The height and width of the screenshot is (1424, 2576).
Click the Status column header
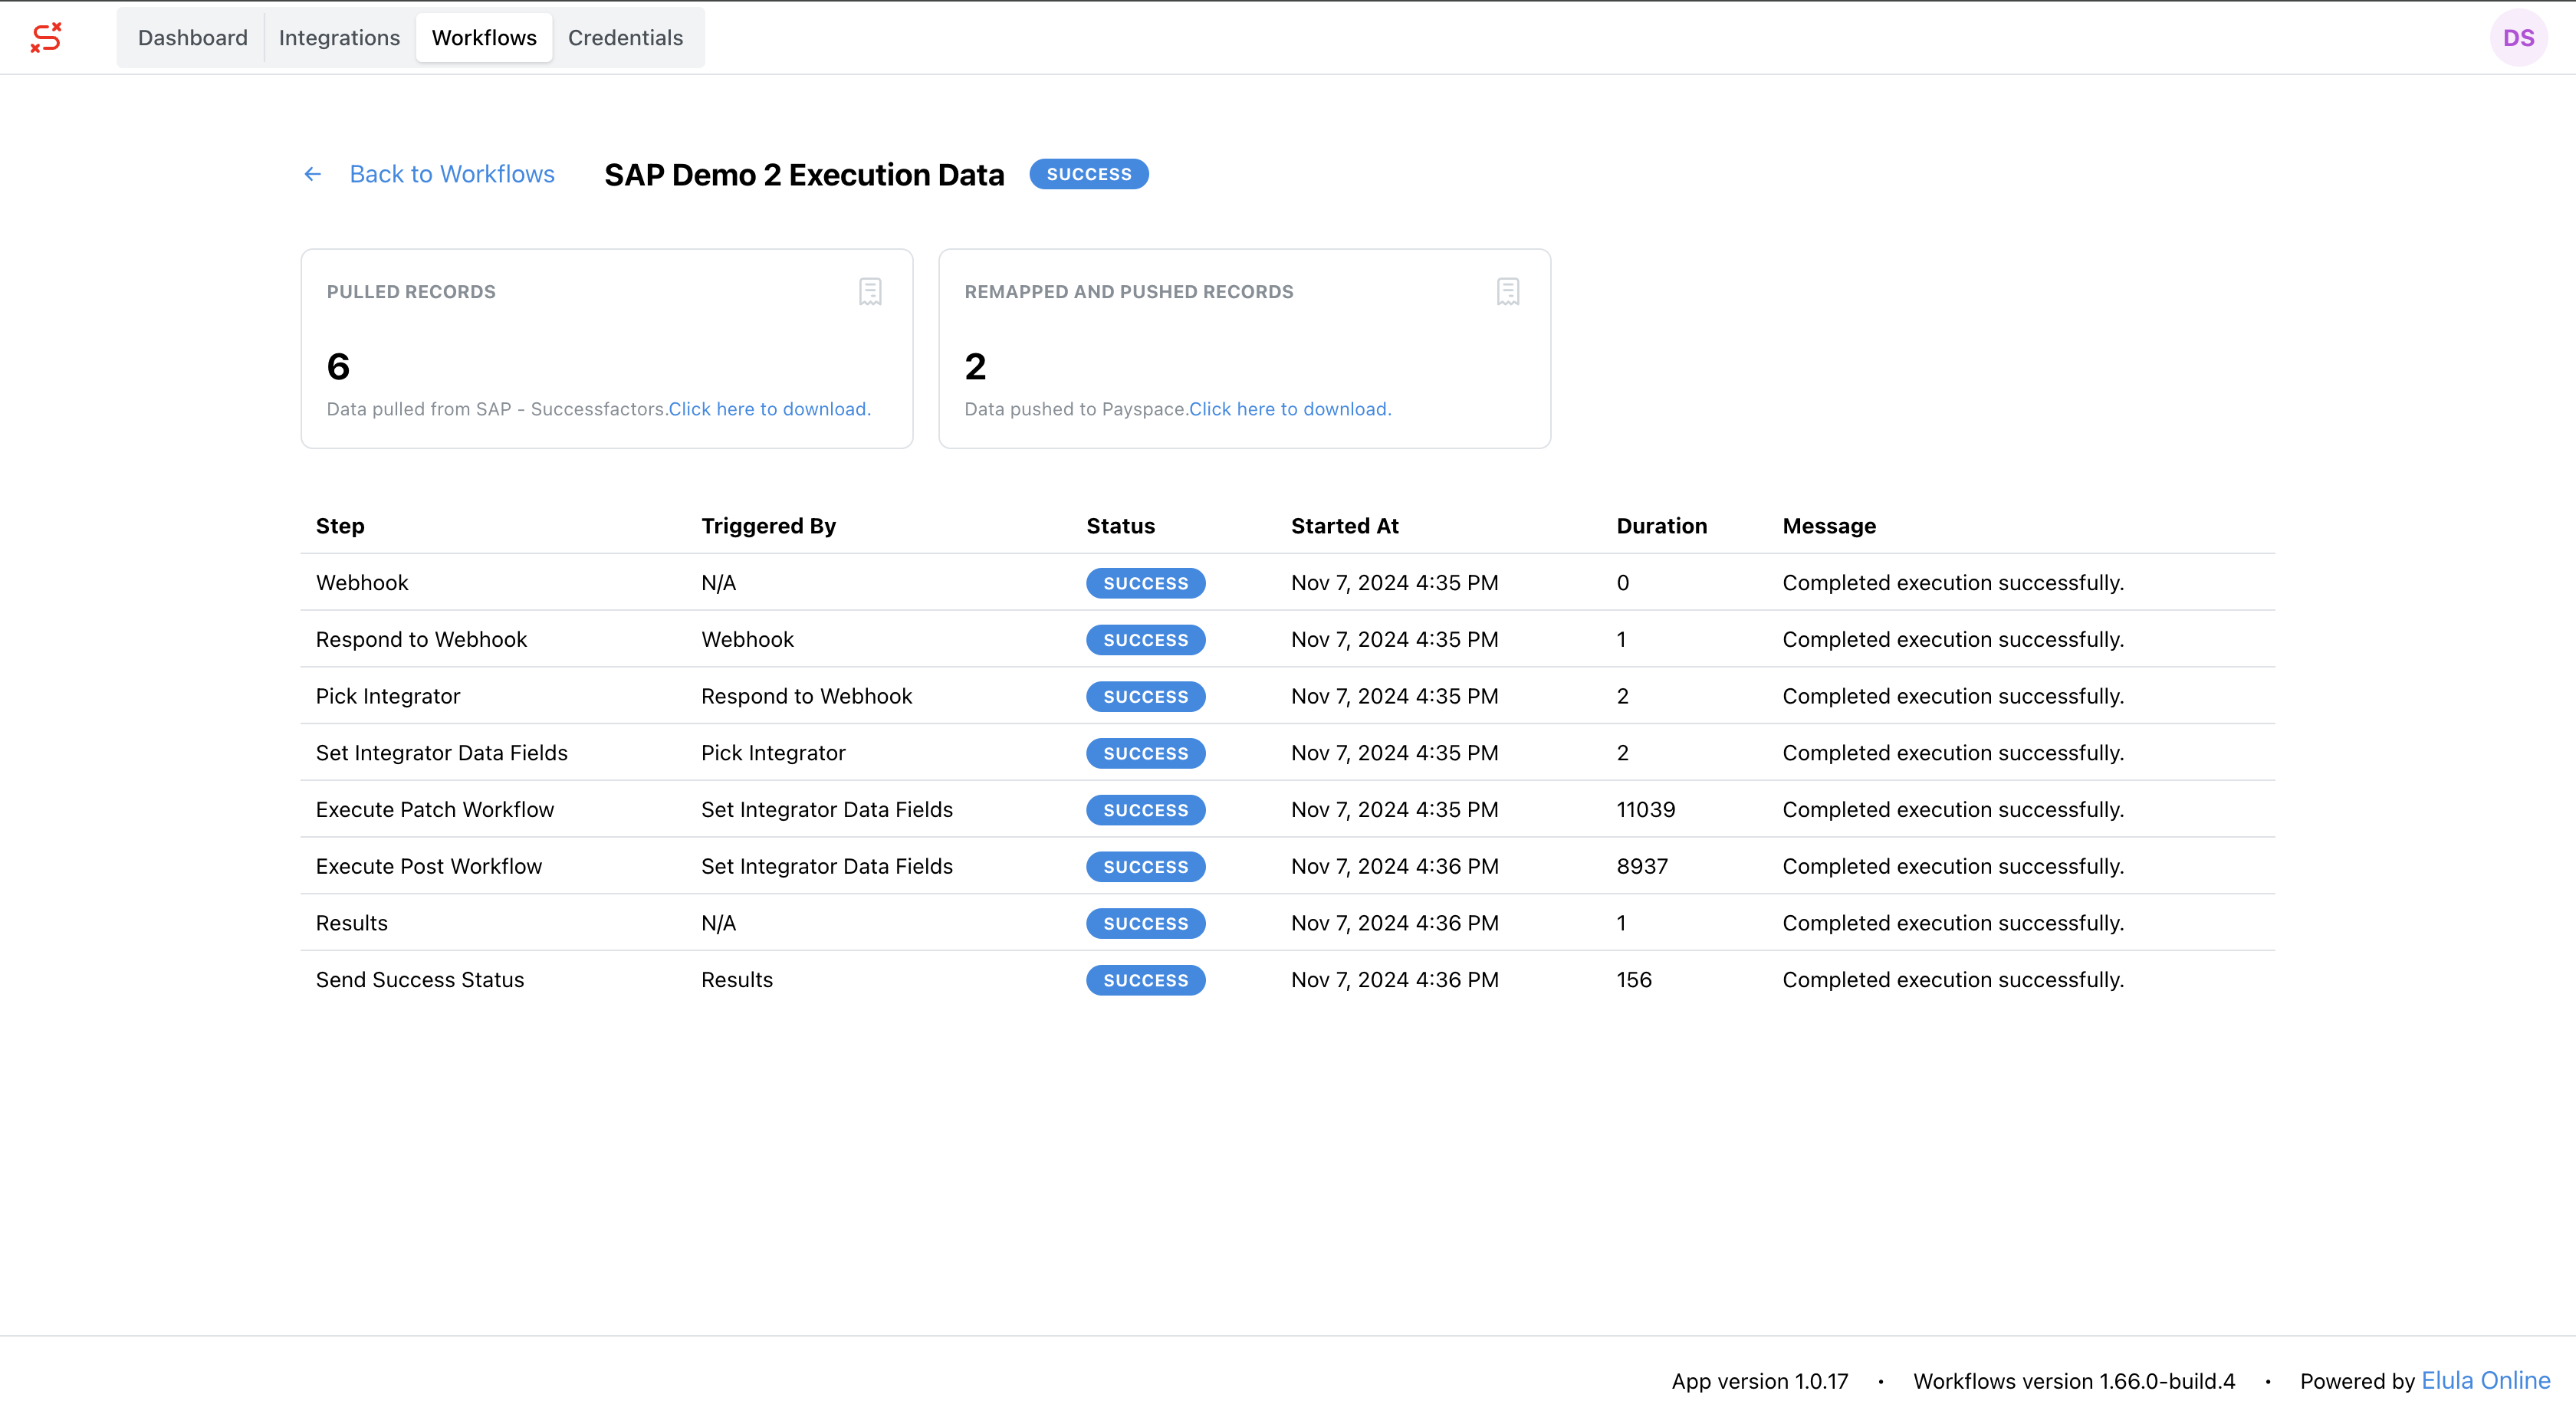coord(1120,526)
